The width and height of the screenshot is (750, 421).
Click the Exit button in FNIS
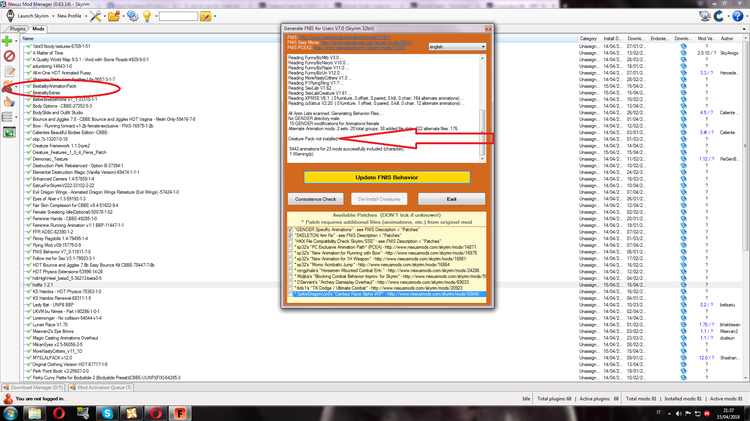pyautogui.click(x=452, y=199)
